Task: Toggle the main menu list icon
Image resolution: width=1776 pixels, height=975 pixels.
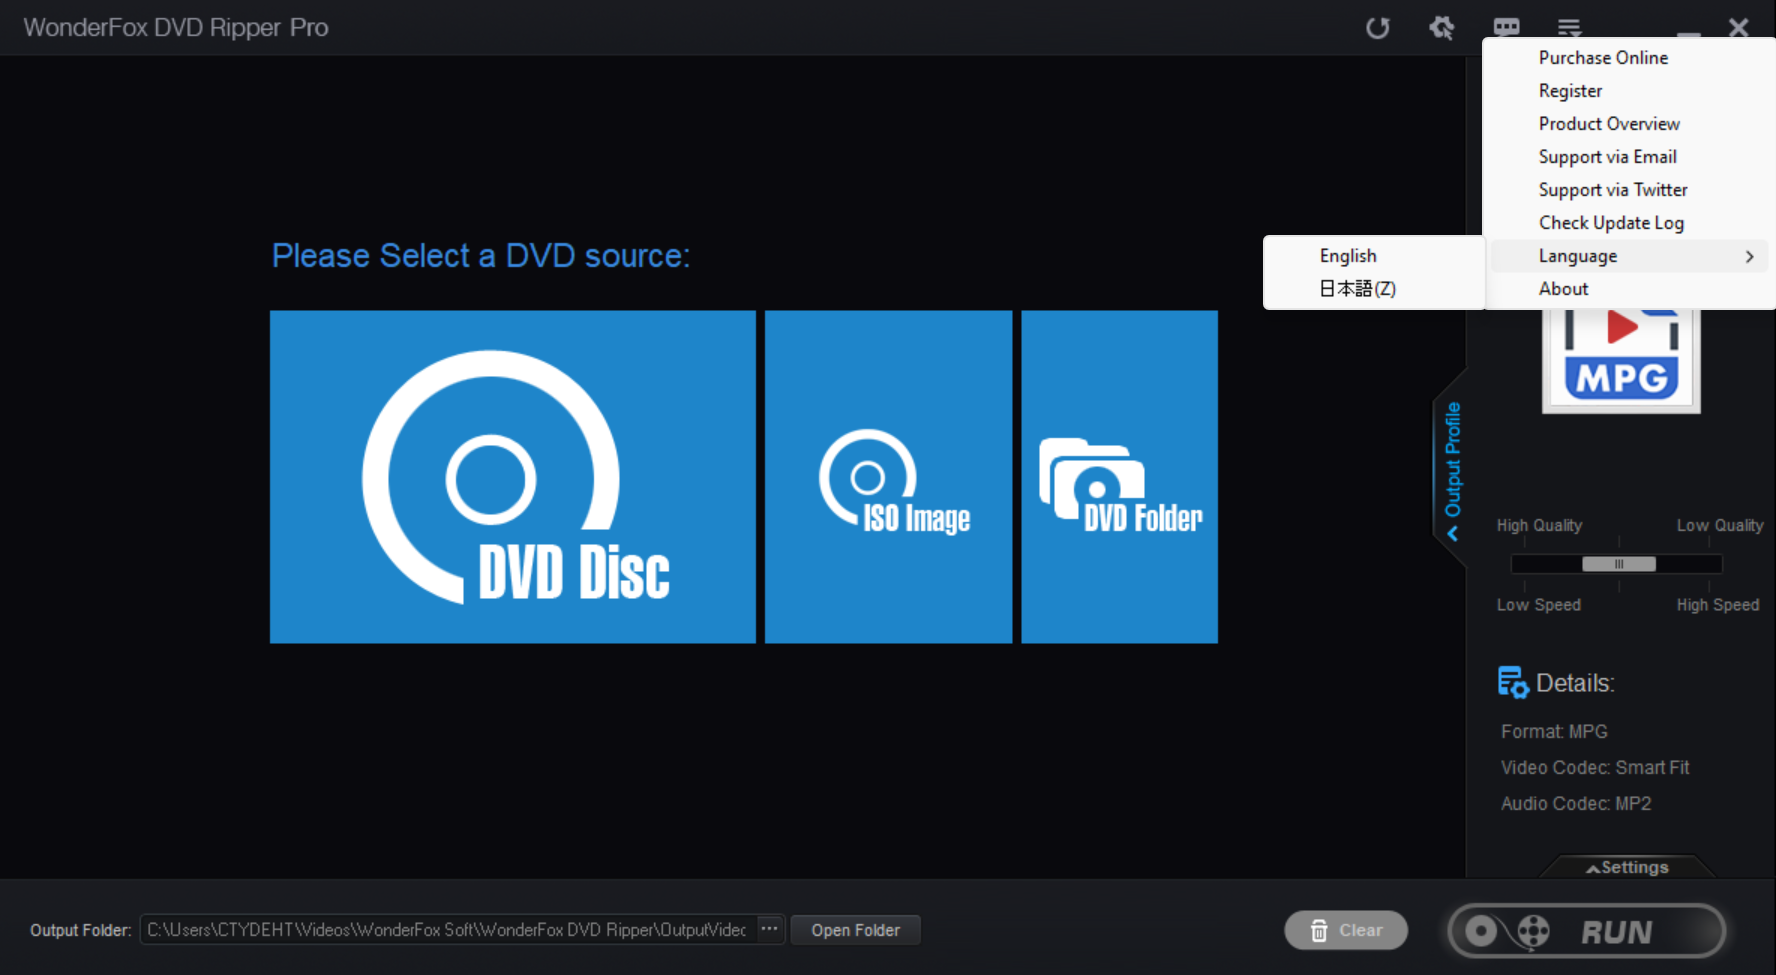Action: (1569, 28)
